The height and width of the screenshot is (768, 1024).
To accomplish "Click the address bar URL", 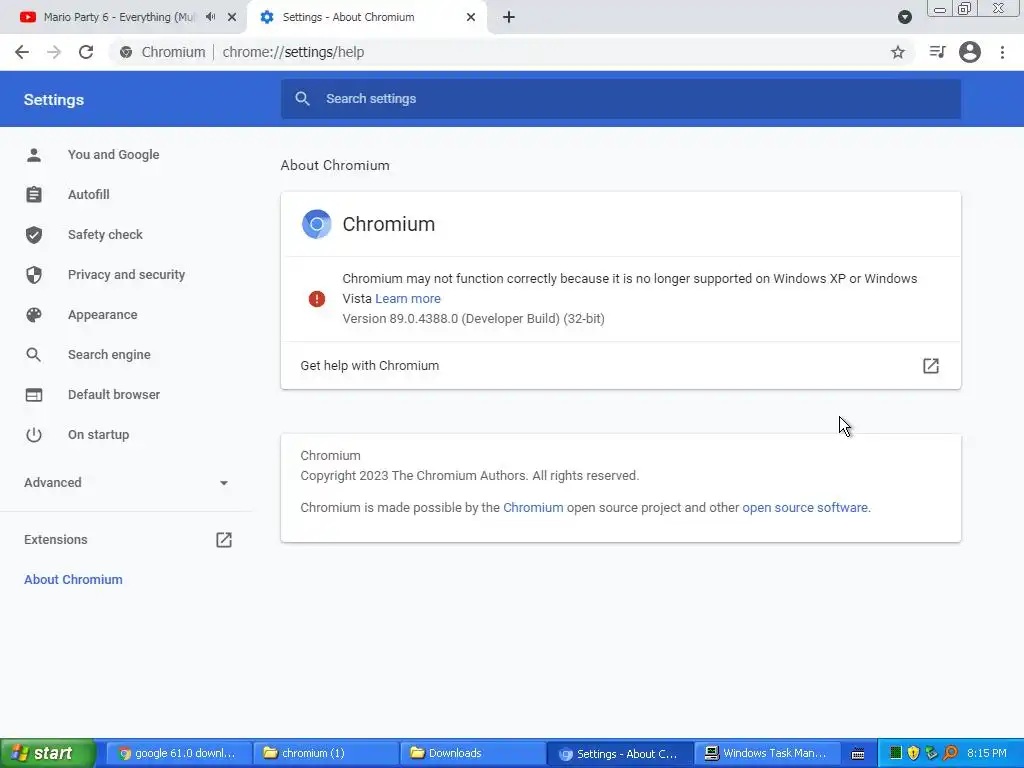I will tap(293, 52).
